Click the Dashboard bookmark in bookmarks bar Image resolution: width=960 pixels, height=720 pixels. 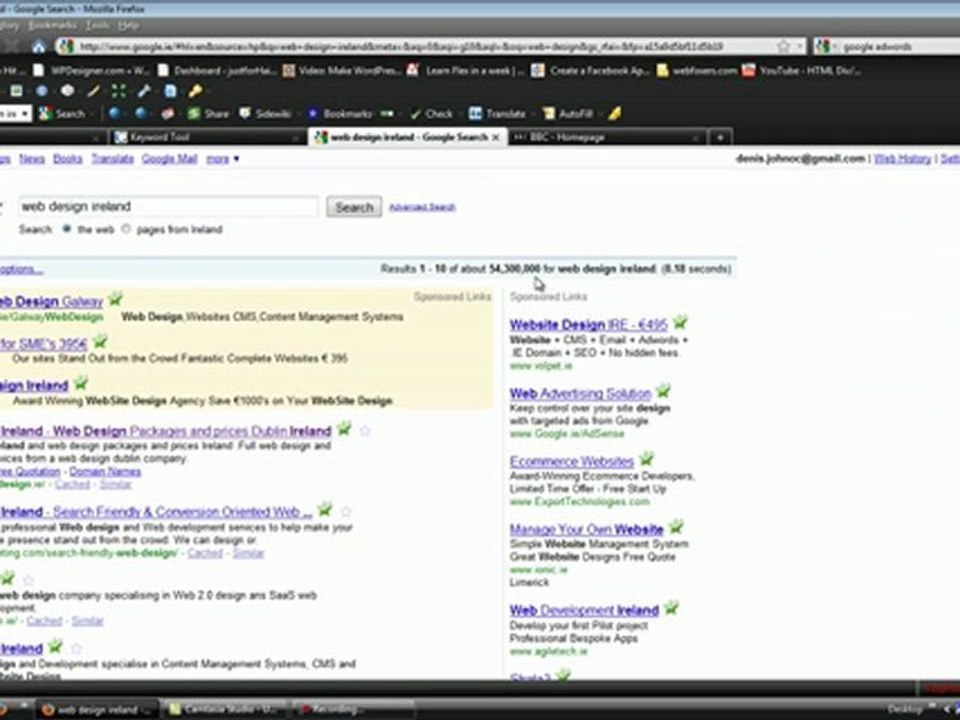(217, 70)
